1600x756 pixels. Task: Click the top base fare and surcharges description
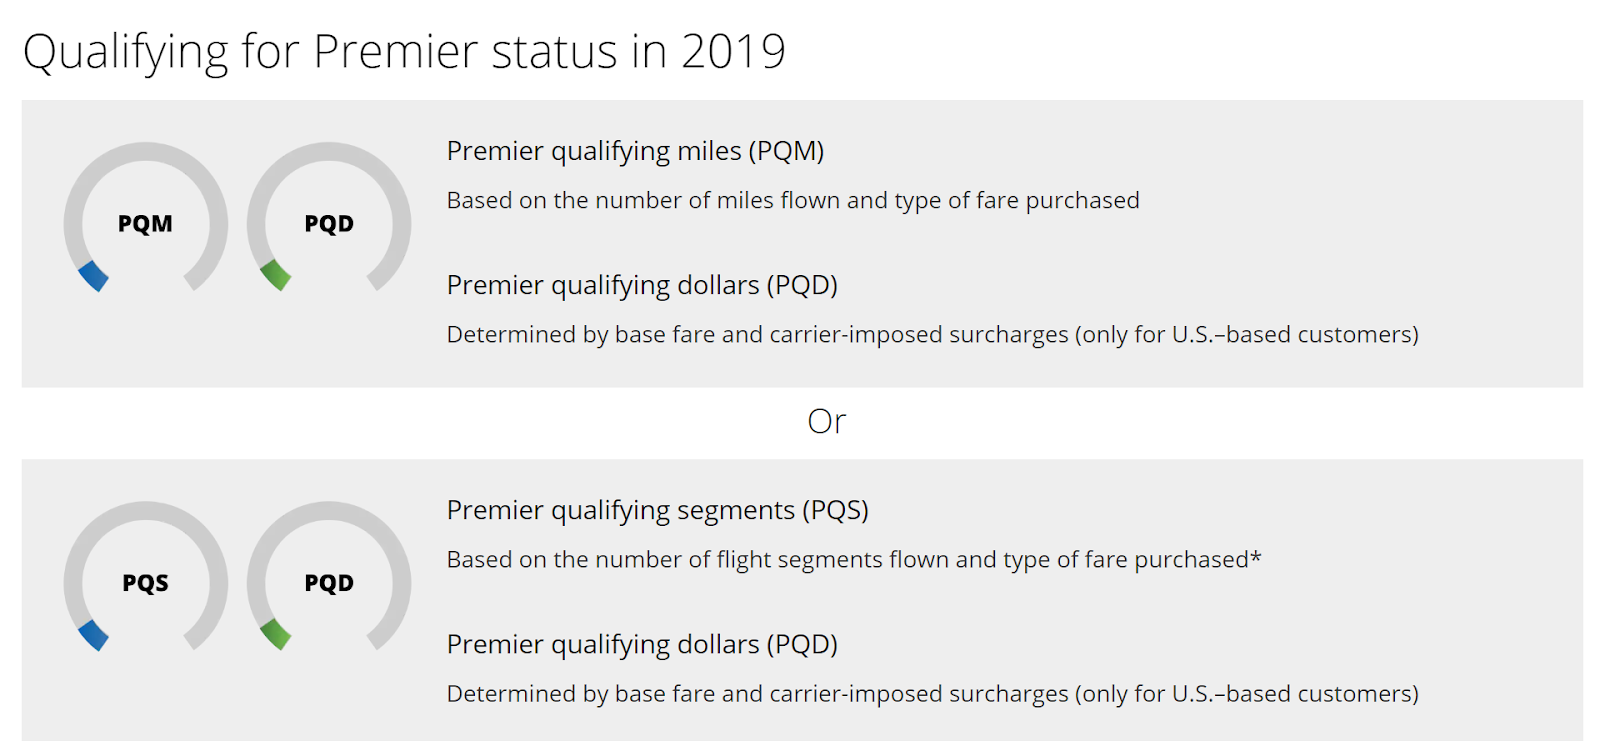click(x=933, y=334)
